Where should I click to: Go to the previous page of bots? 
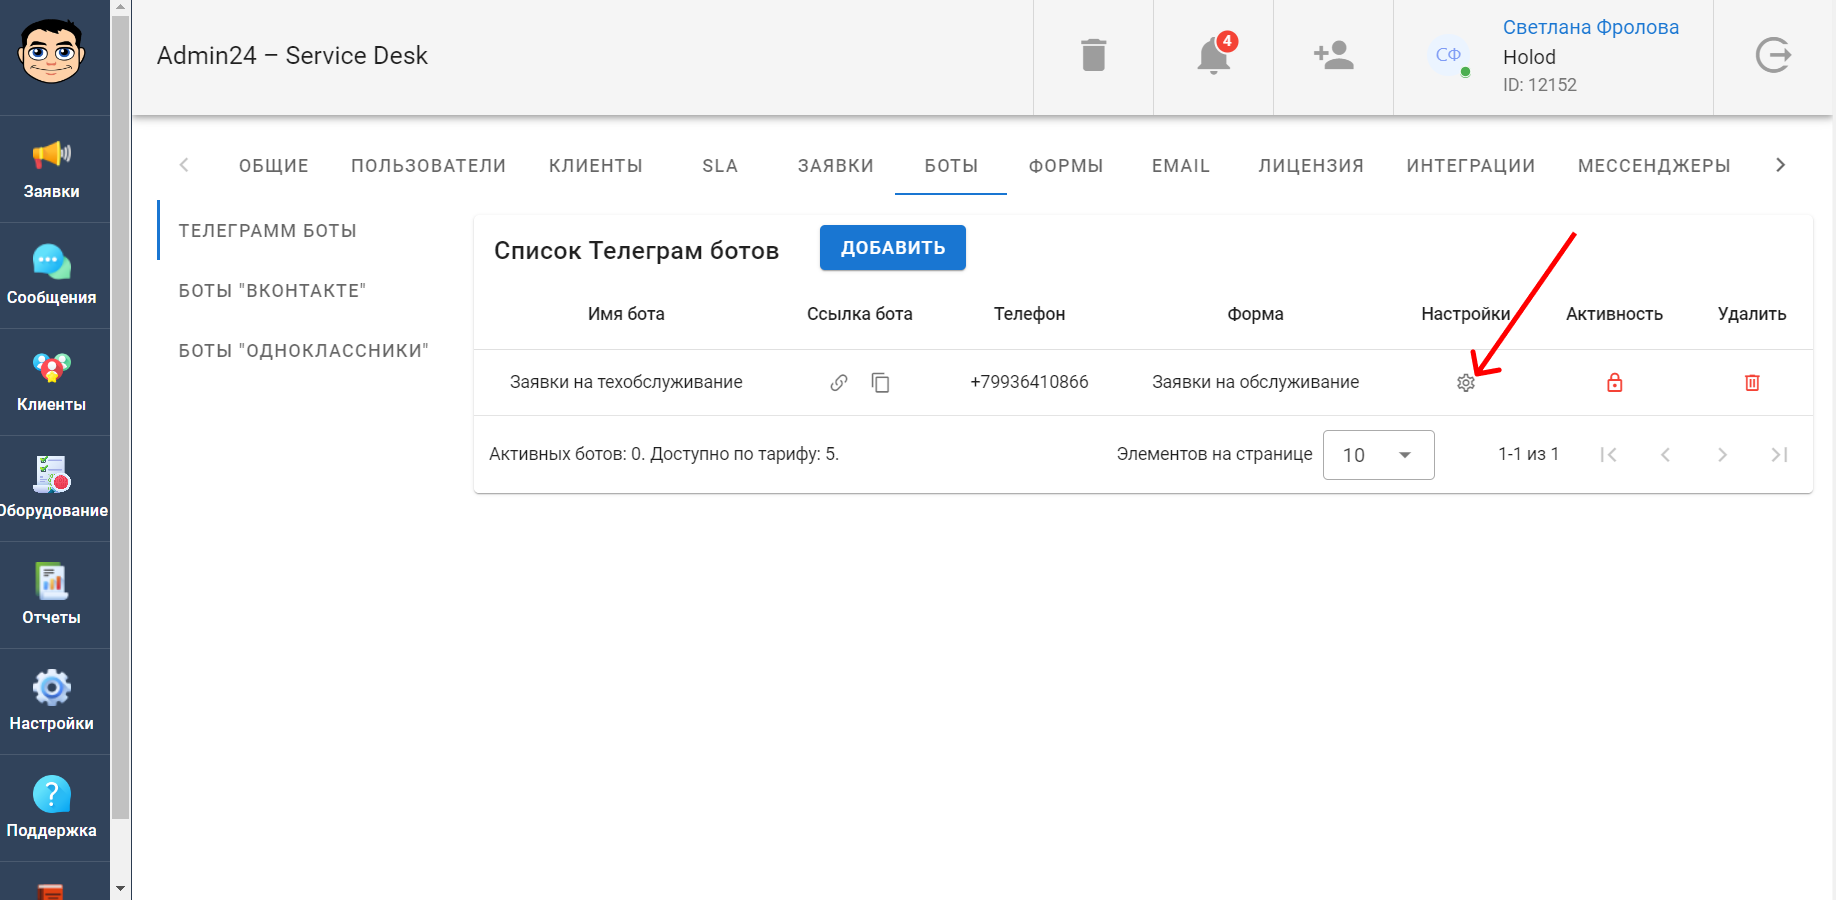(x=1666, y=455)
